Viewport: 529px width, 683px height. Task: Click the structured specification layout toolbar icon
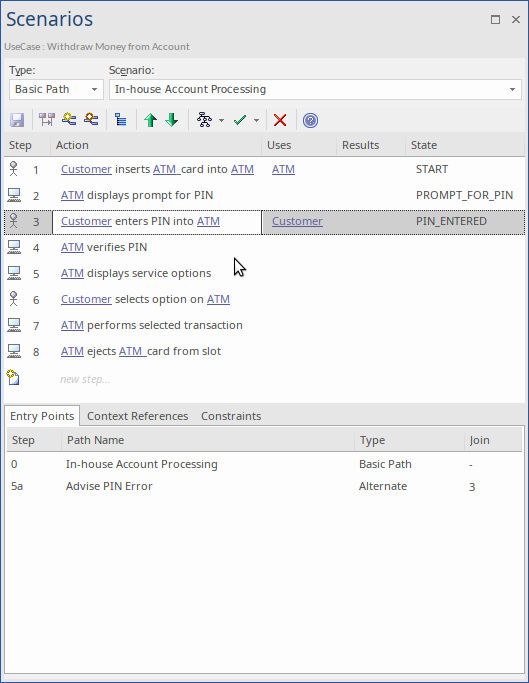click(x=47, y=120)
